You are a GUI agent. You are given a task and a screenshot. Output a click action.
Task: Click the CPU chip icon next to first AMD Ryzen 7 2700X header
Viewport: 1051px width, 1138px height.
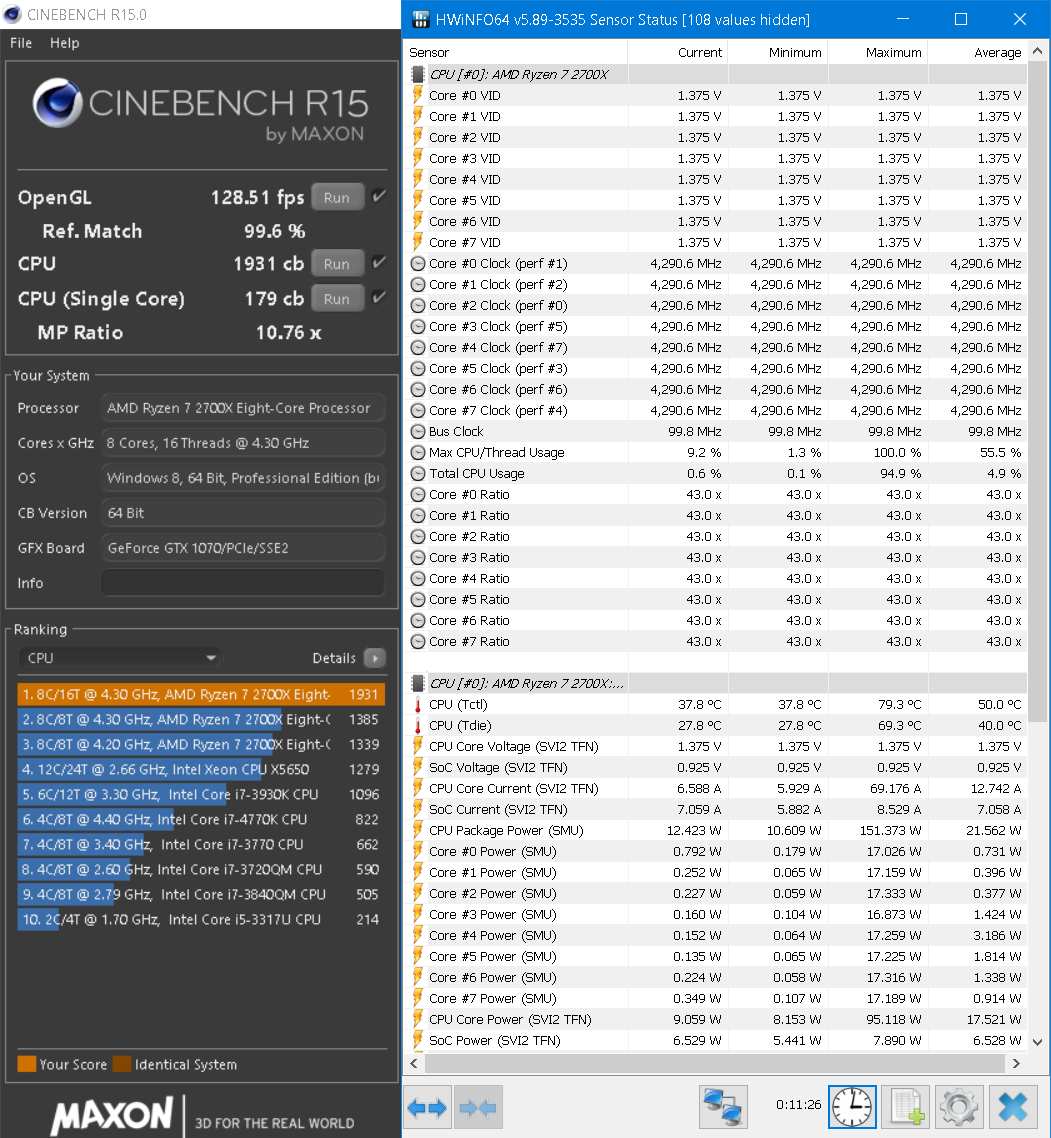coord(417,74)
